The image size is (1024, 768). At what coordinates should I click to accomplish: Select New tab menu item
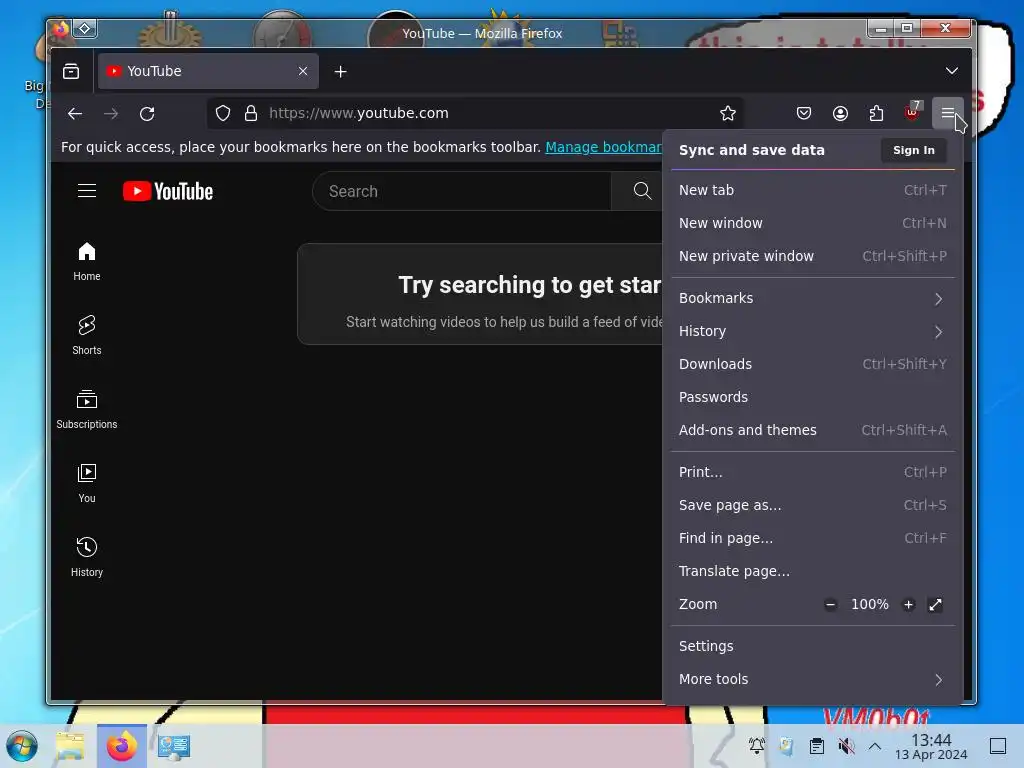coord(813,190)
